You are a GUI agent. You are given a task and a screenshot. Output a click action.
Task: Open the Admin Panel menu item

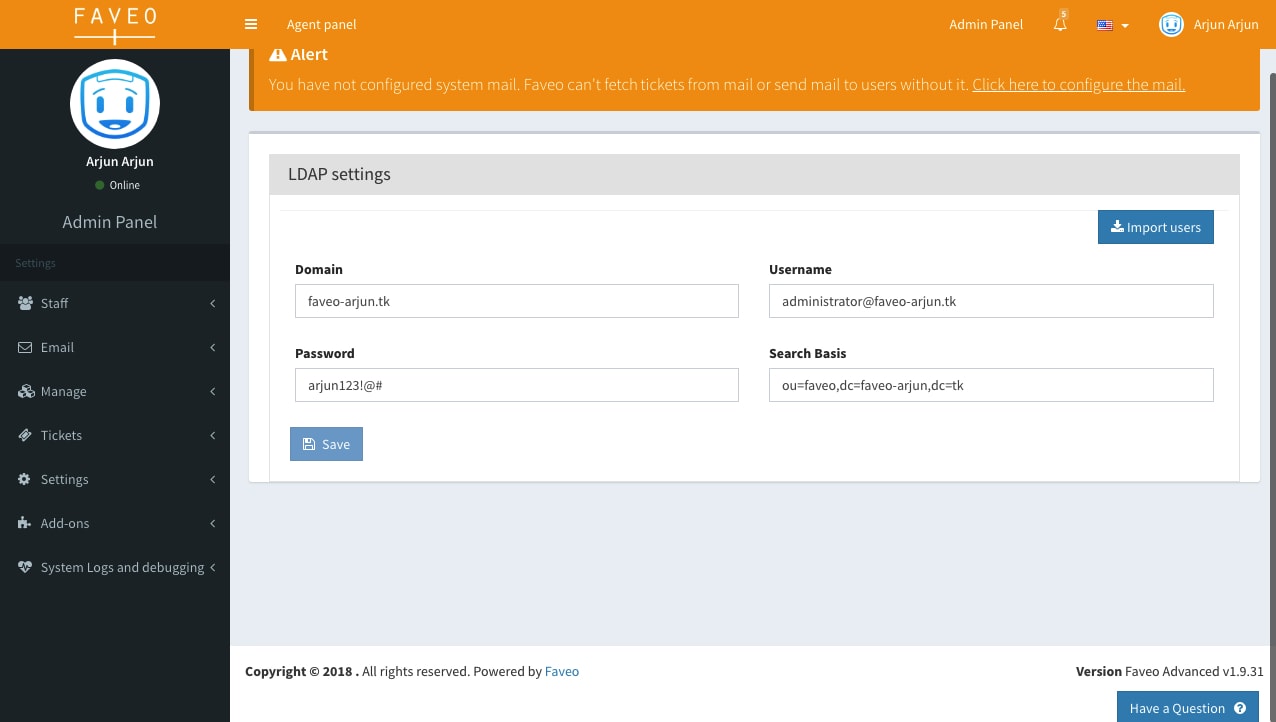tap(986, 24)
